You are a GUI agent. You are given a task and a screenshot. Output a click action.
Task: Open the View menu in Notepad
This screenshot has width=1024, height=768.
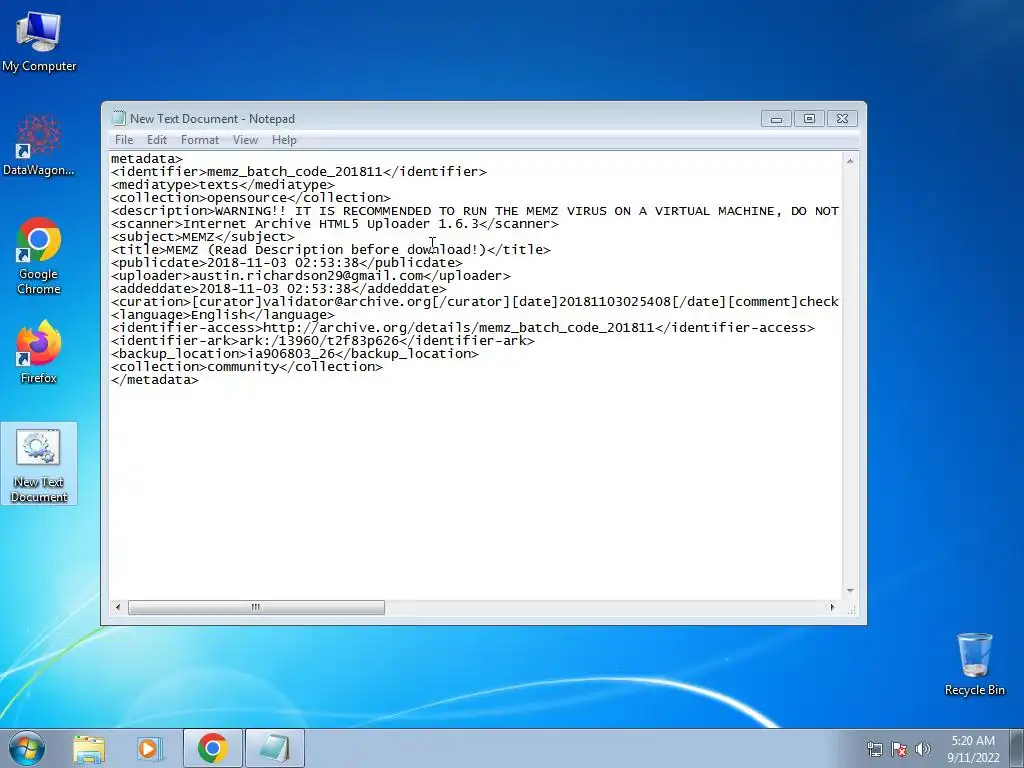point(246,140)
